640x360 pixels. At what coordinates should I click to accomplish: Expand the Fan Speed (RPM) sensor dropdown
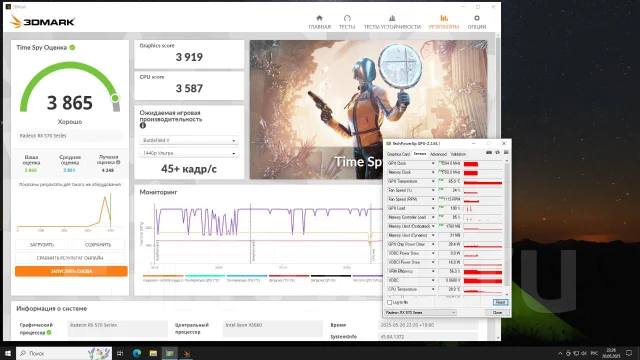click(x=433, y=199)
